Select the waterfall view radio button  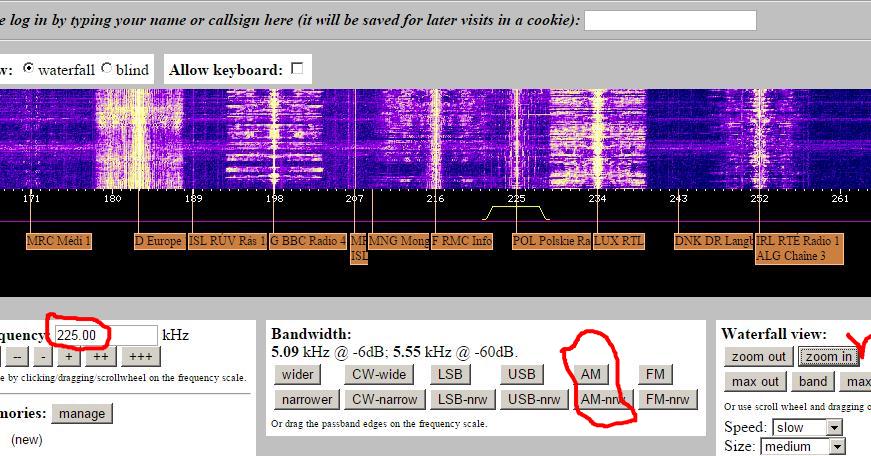point(28,68)
